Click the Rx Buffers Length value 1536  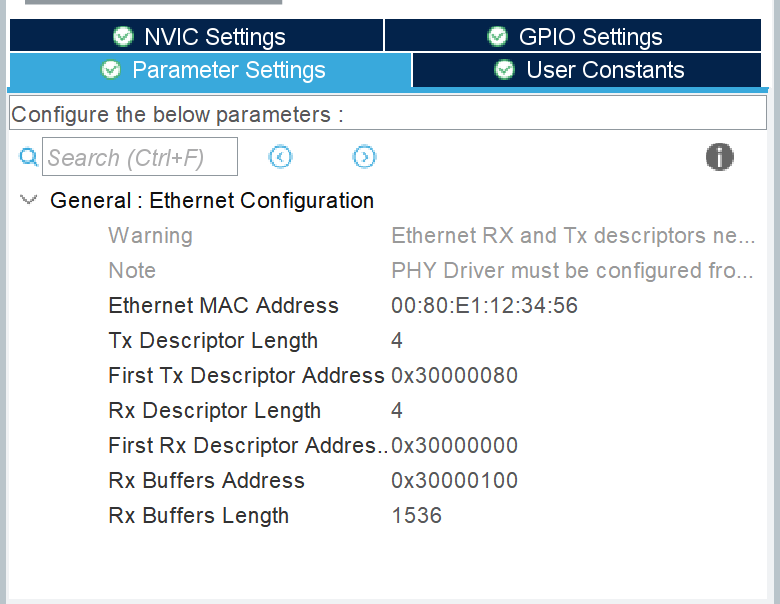point(416,515)
